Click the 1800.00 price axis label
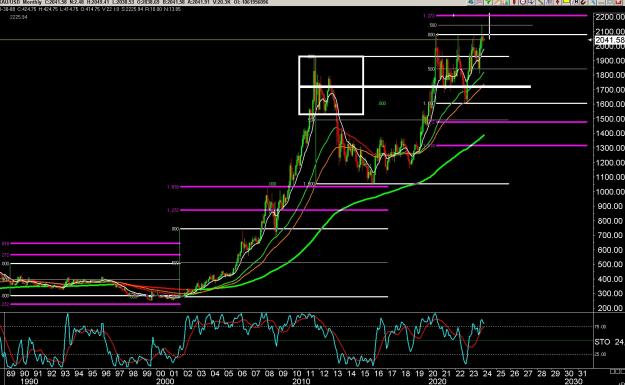 (609, 75)
